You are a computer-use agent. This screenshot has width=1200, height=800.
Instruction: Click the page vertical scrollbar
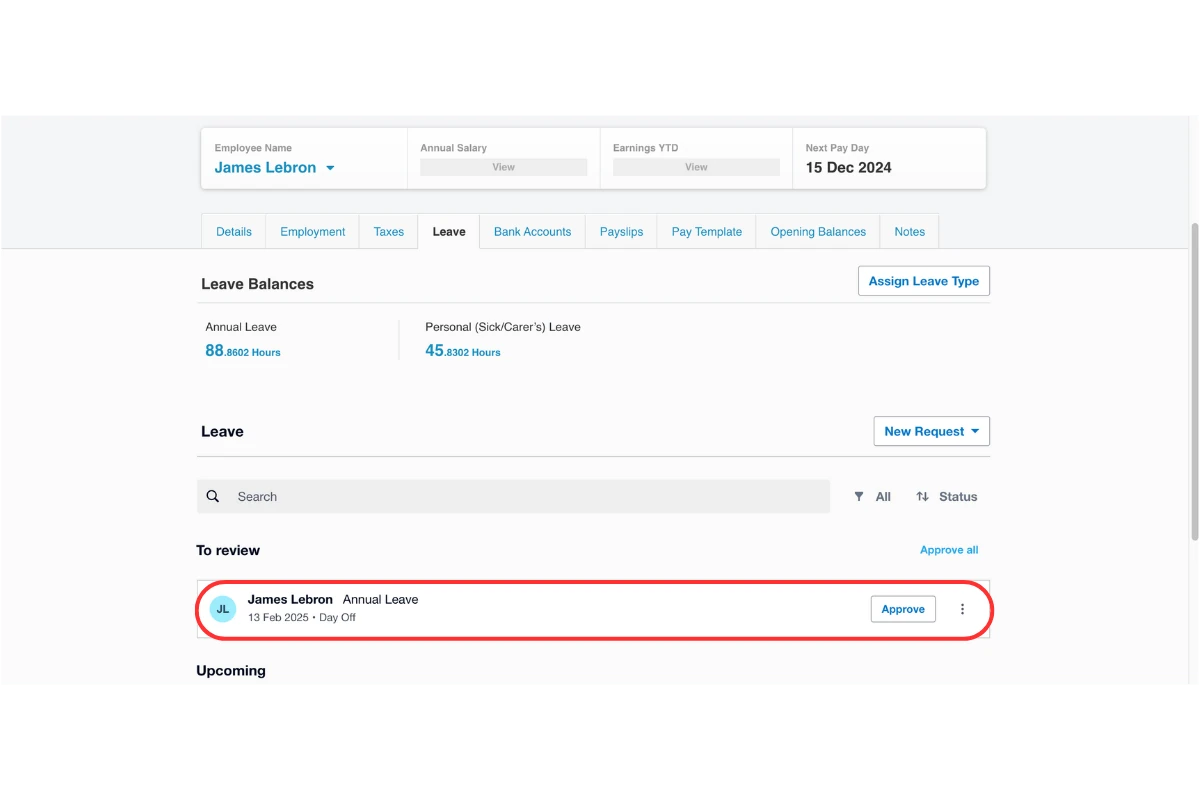click(1194, 382)
